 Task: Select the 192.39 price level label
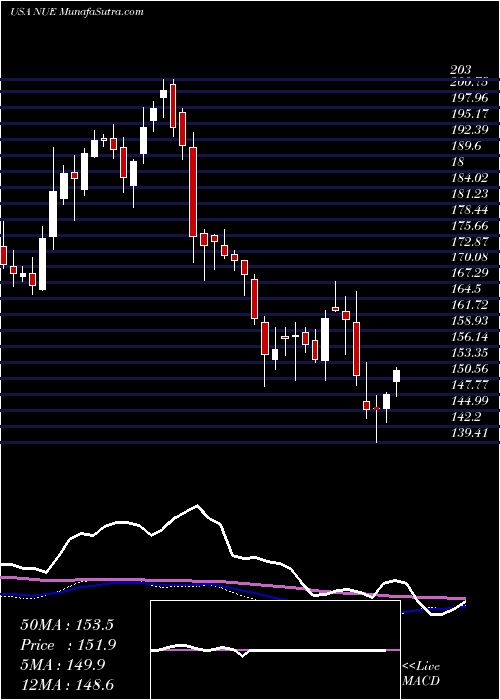tap(469, 130)
